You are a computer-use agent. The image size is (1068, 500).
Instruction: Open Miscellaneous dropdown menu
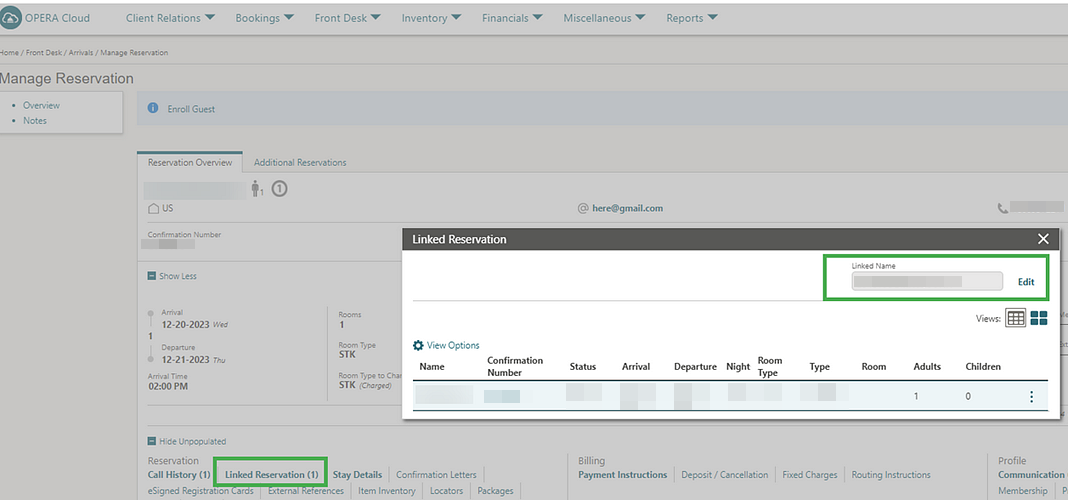pos(604,18)
